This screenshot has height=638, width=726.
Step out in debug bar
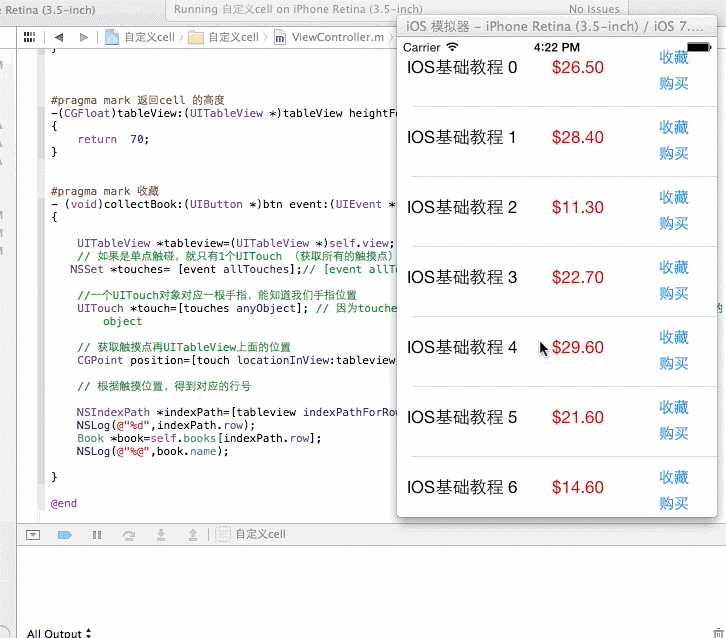point(193,535)
